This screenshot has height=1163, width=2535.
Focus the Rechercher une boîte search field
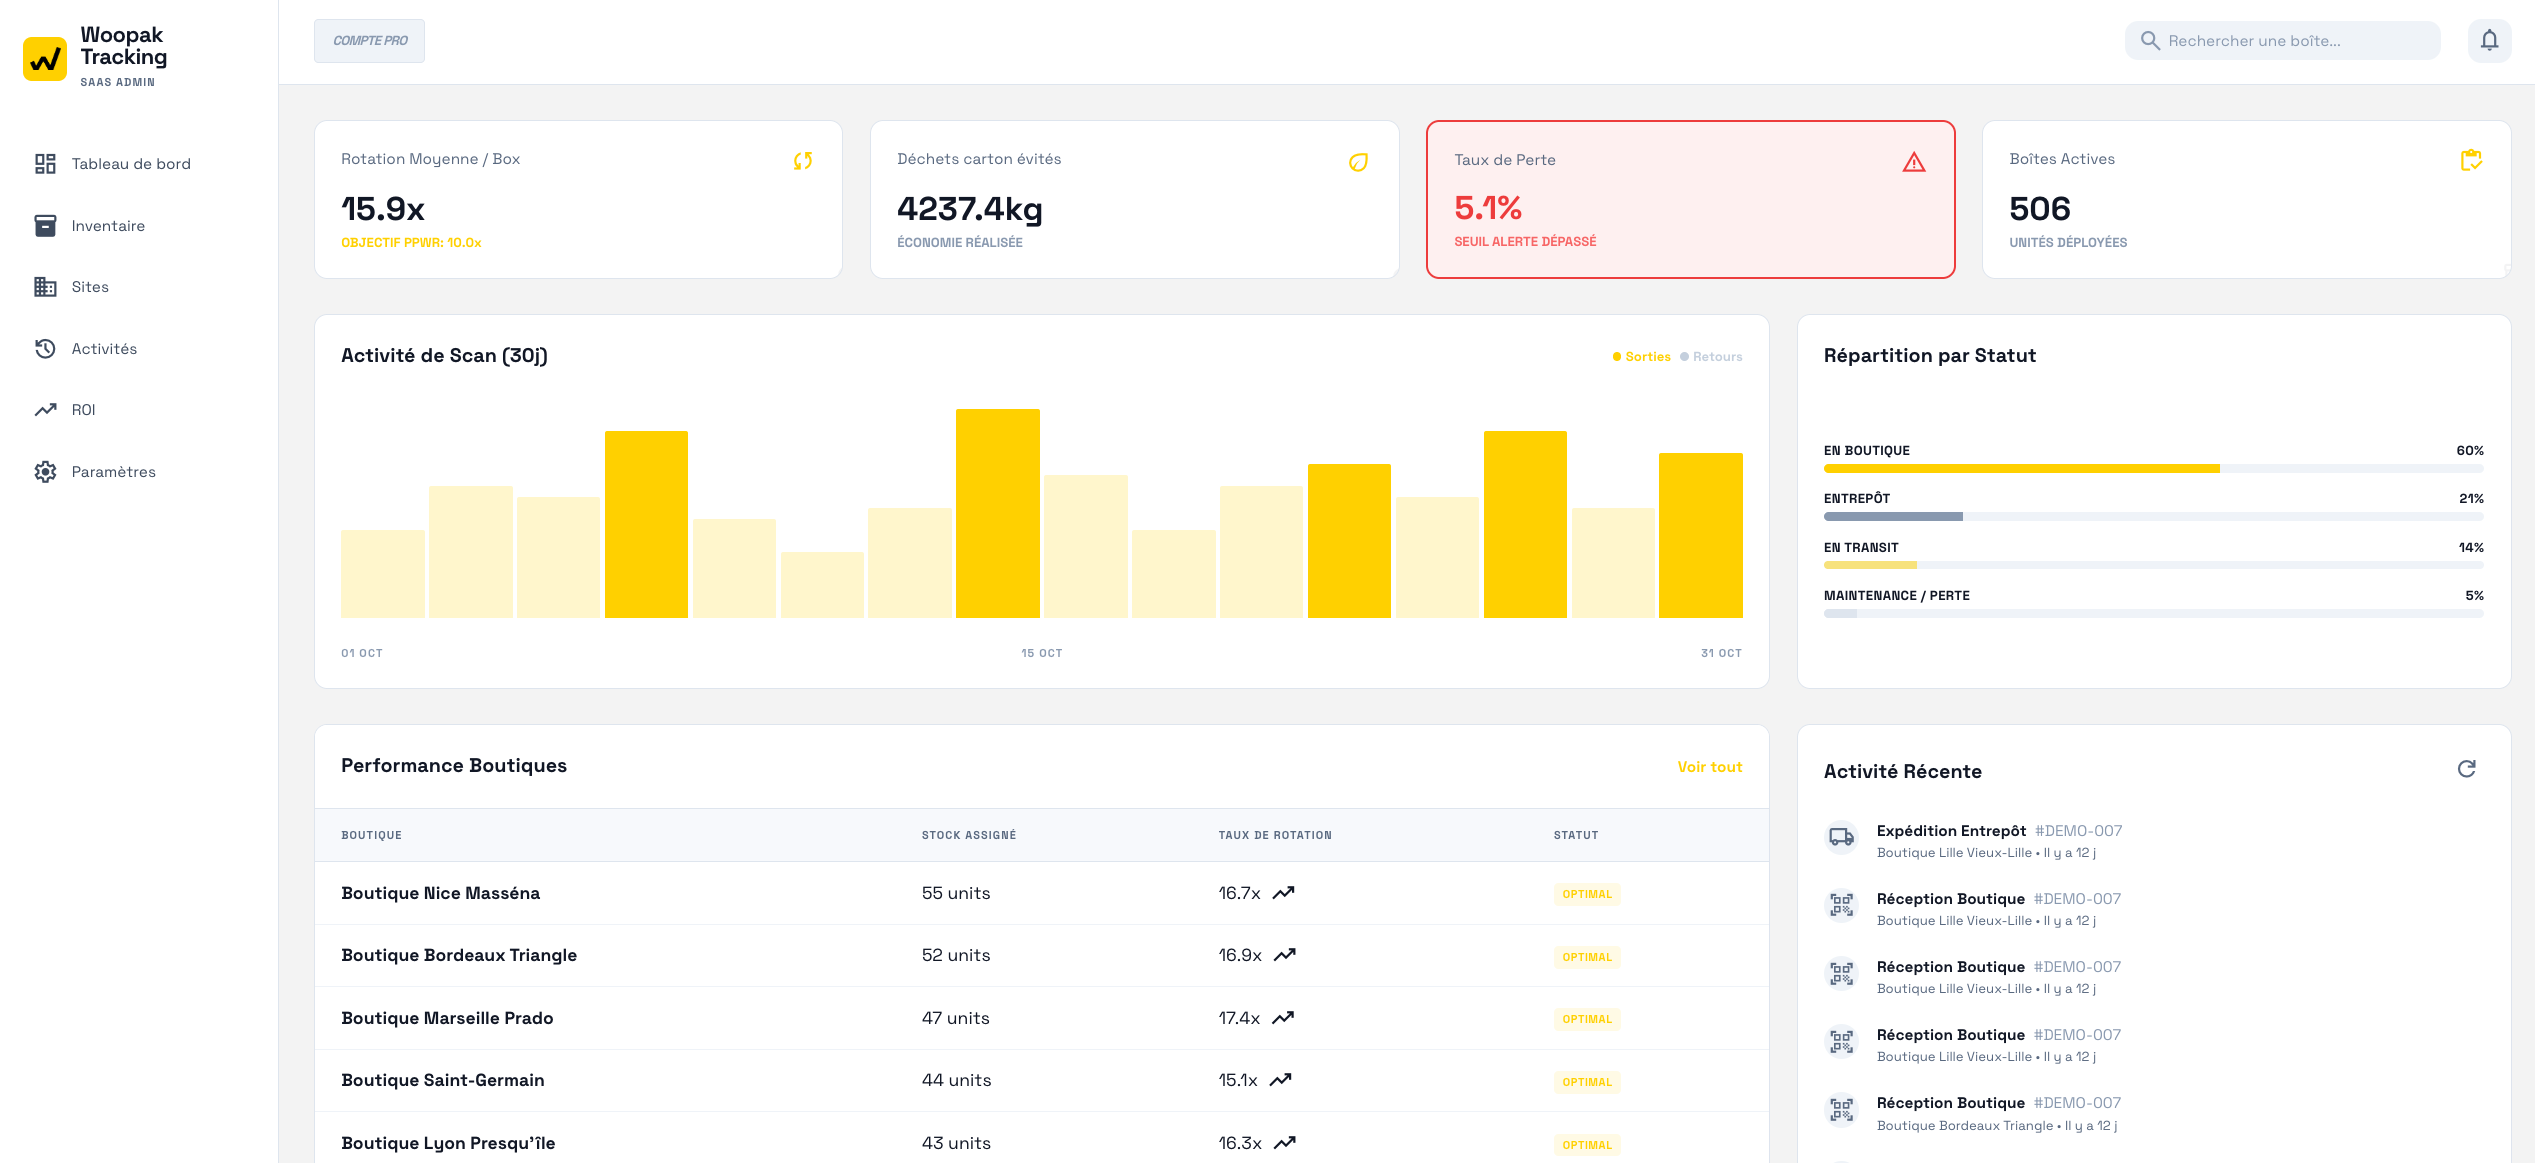pos(2290,41)
